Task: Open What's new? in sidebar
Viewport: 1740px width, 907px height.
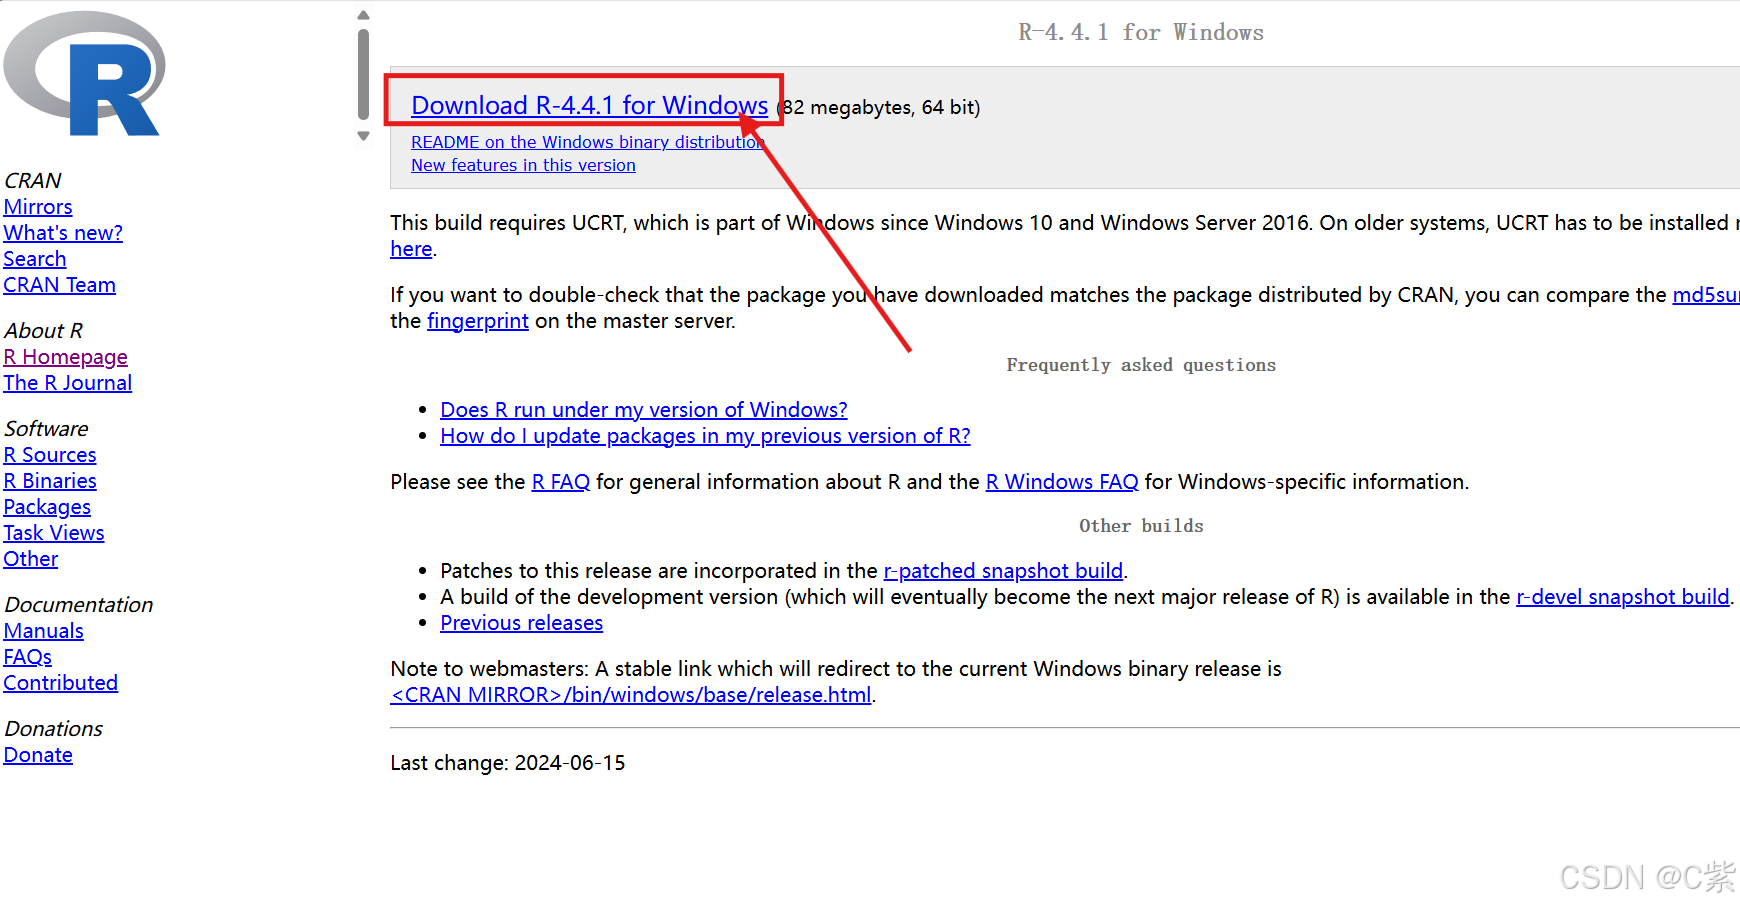Action: click(63, 233)
